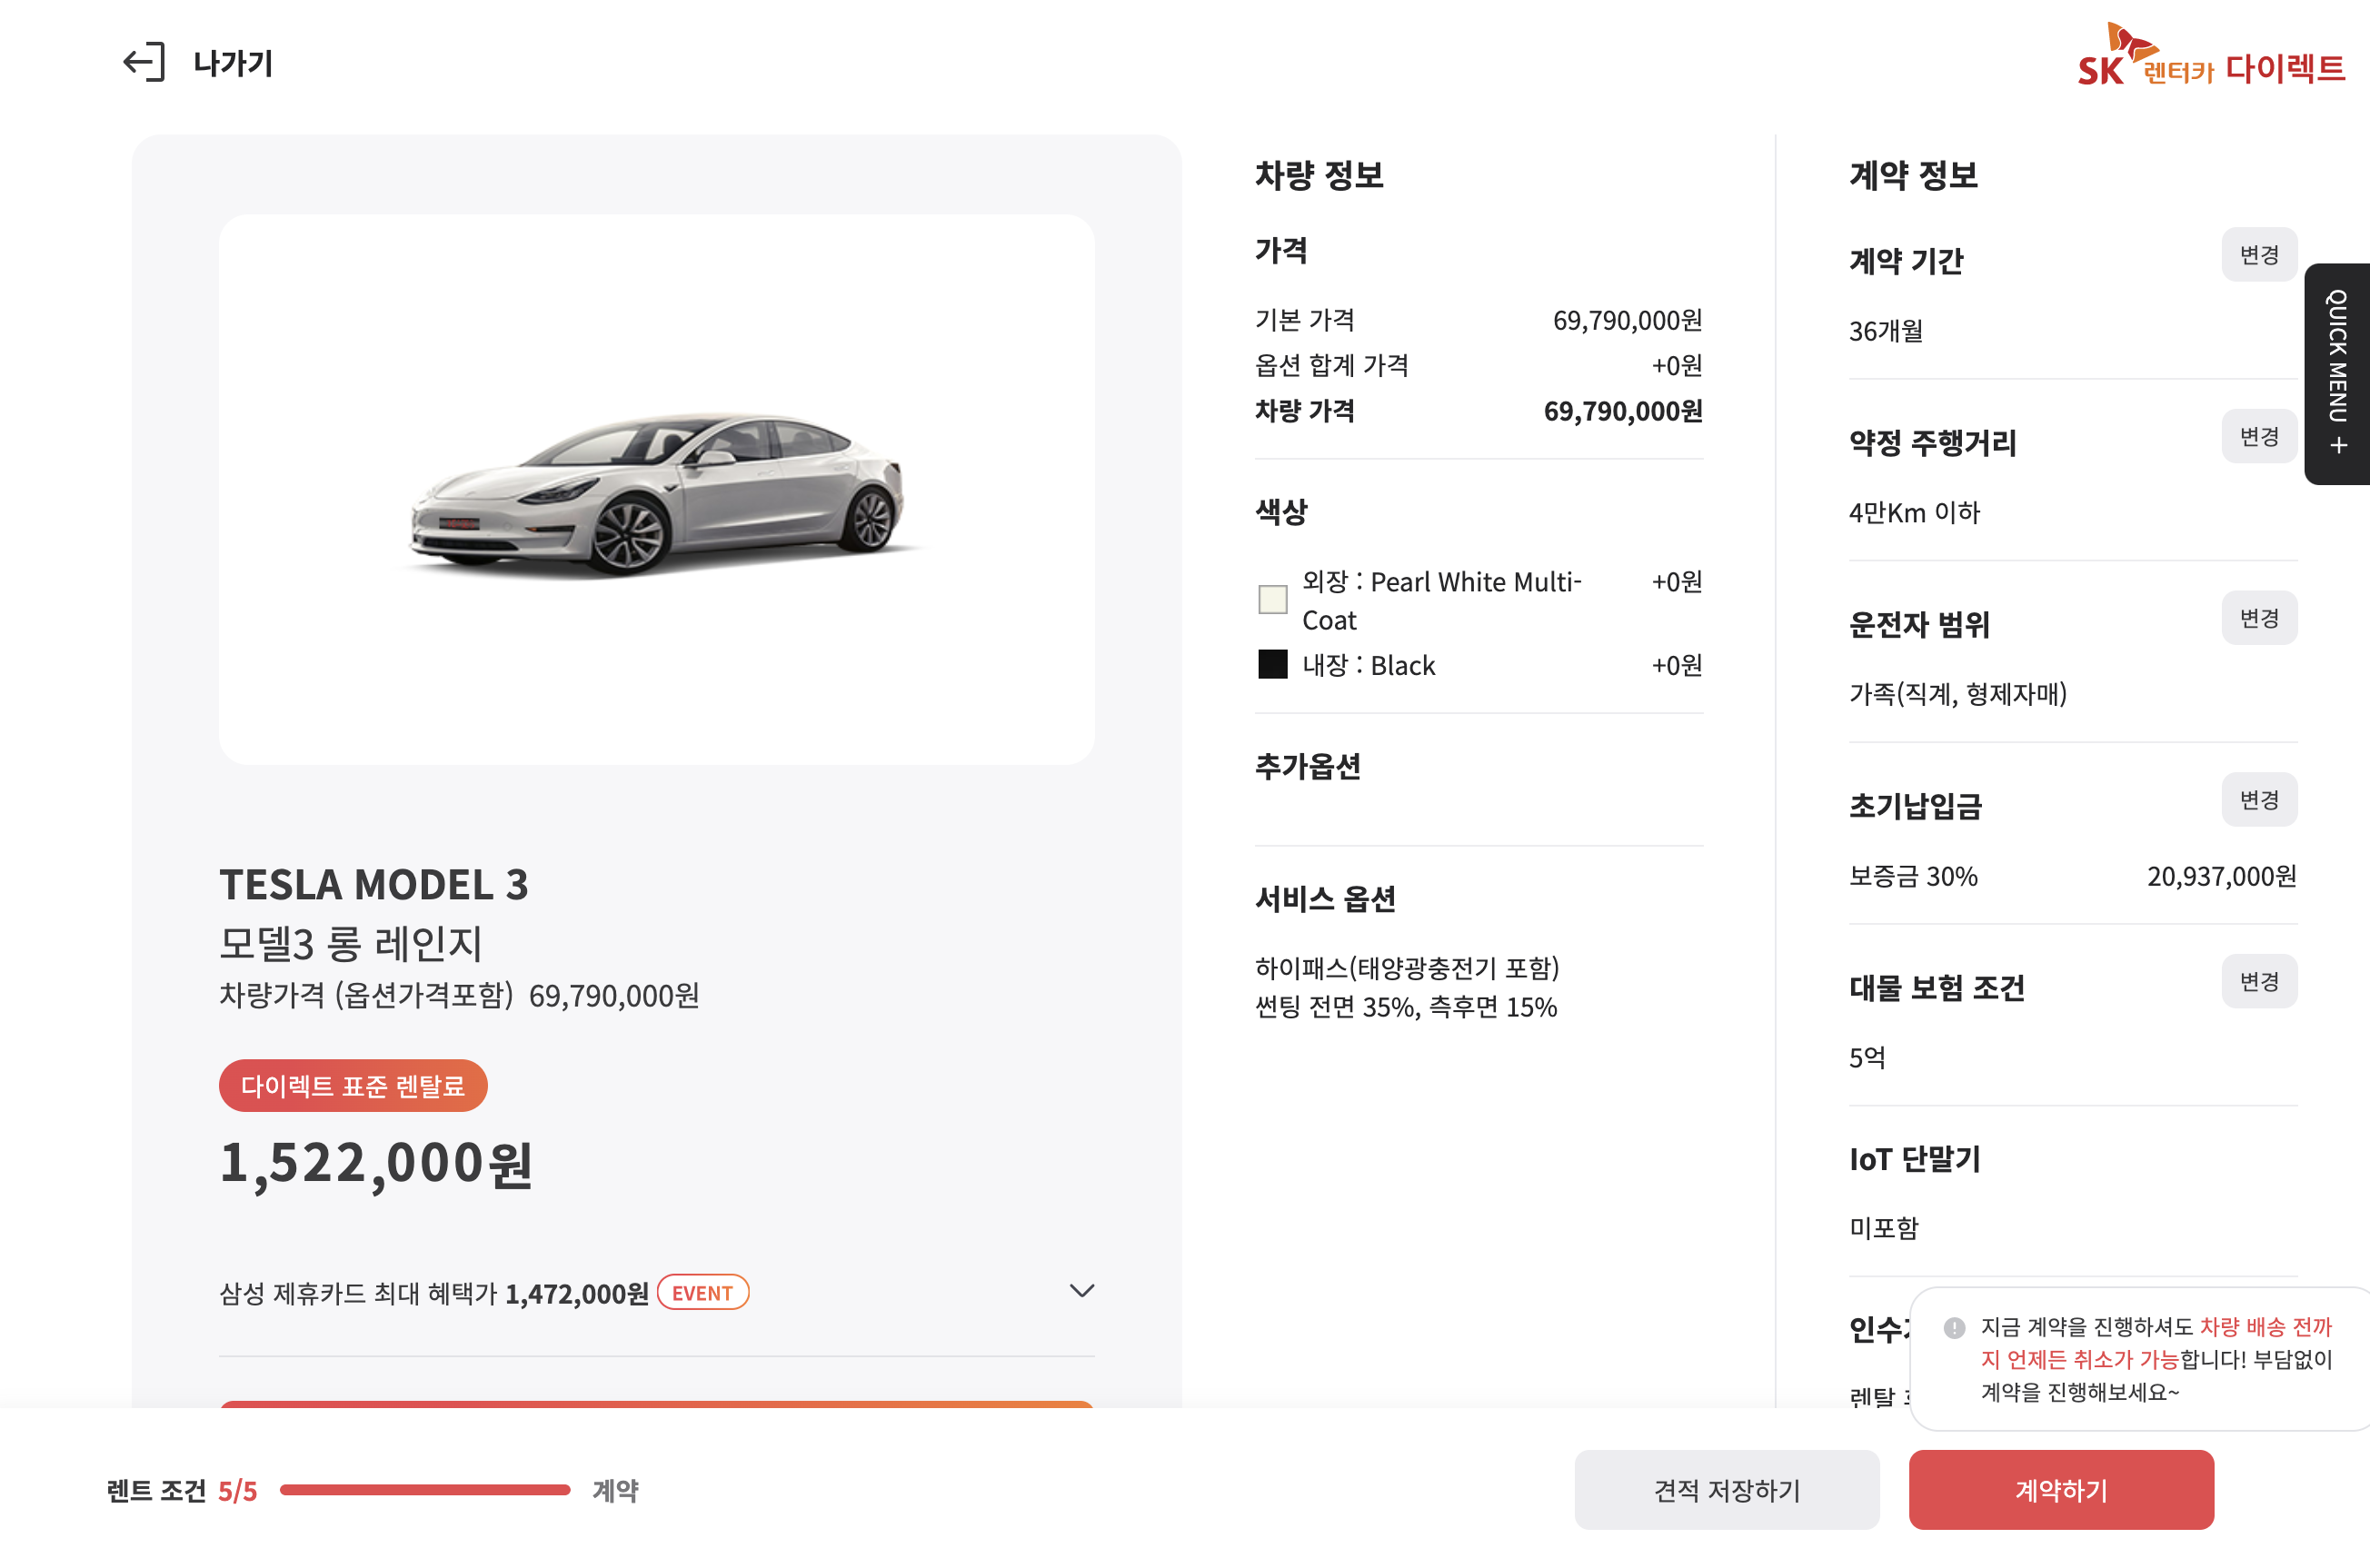Click the 나가기 exit link
This screenshot has width=2370, height=1568.
coord(233,63)
